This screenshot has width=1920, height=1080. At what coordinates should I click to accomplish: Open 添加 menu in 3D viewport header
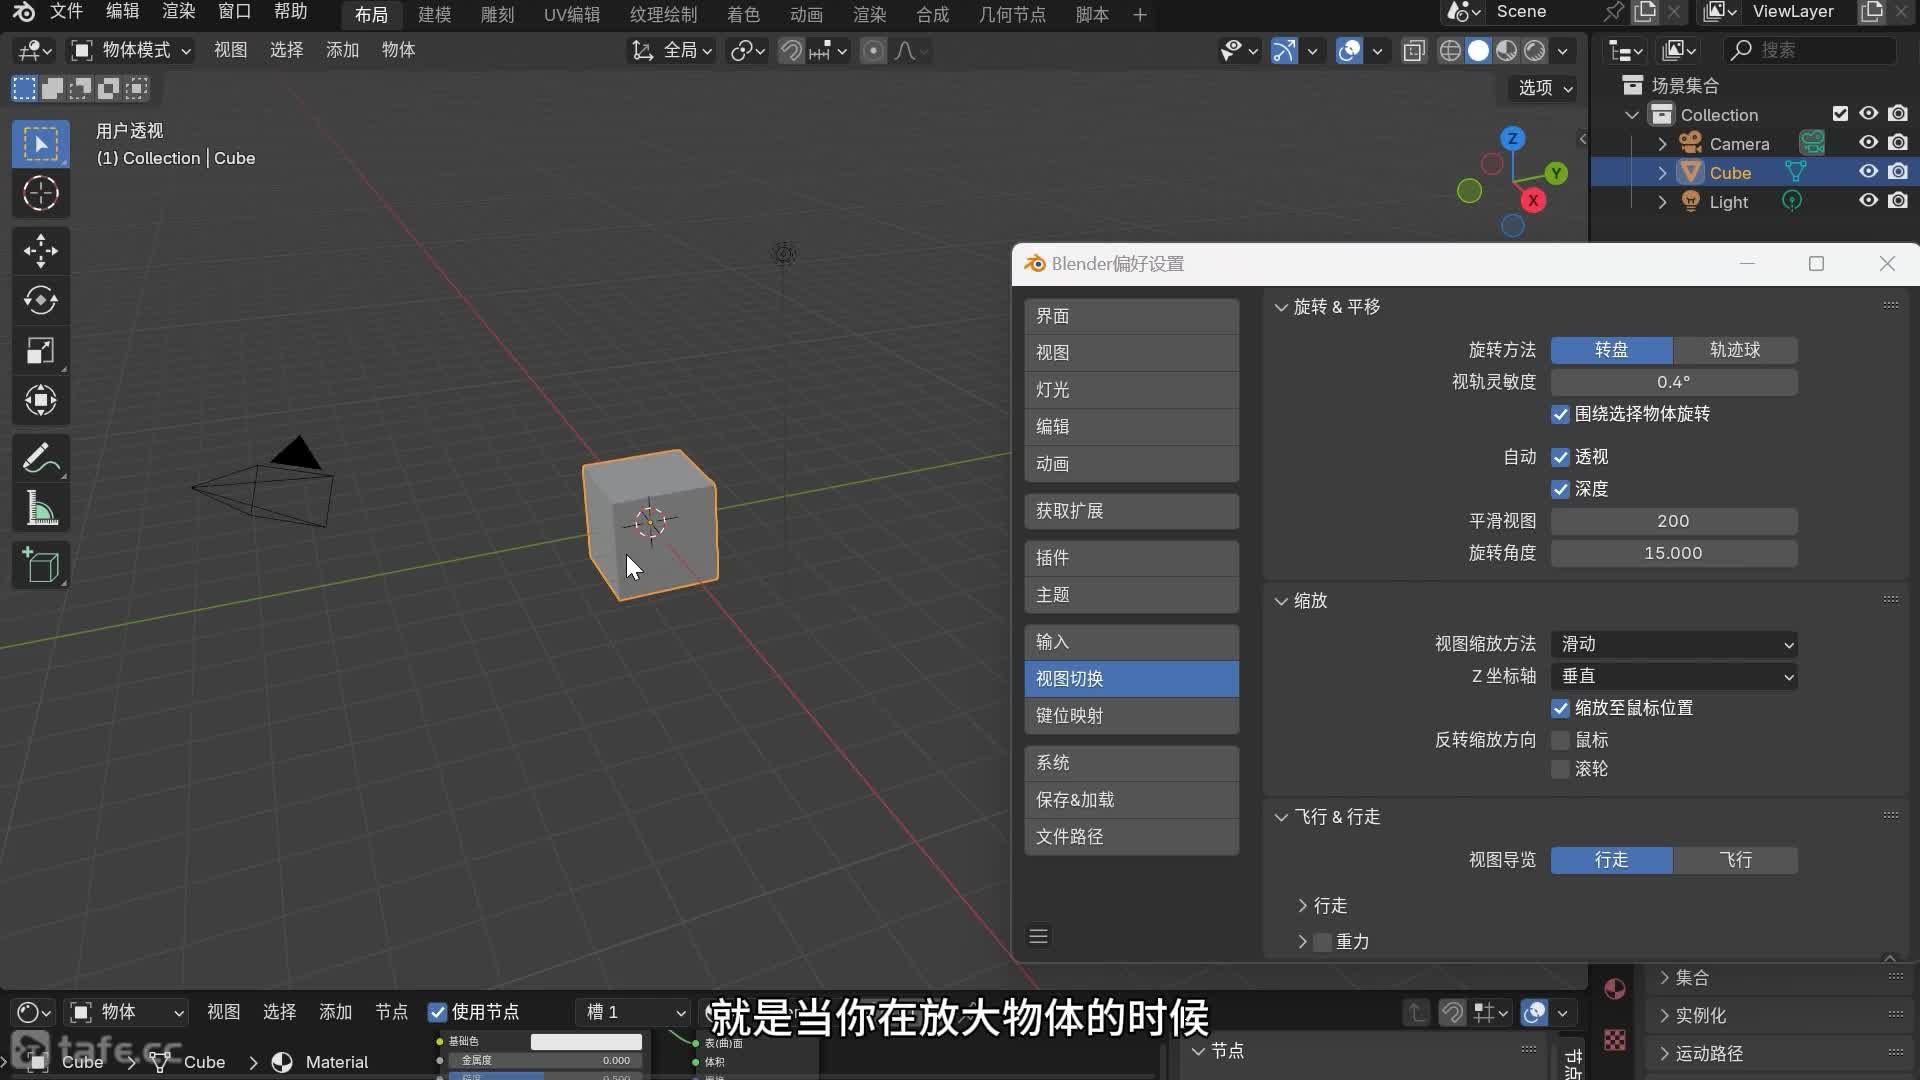point(342,50)
